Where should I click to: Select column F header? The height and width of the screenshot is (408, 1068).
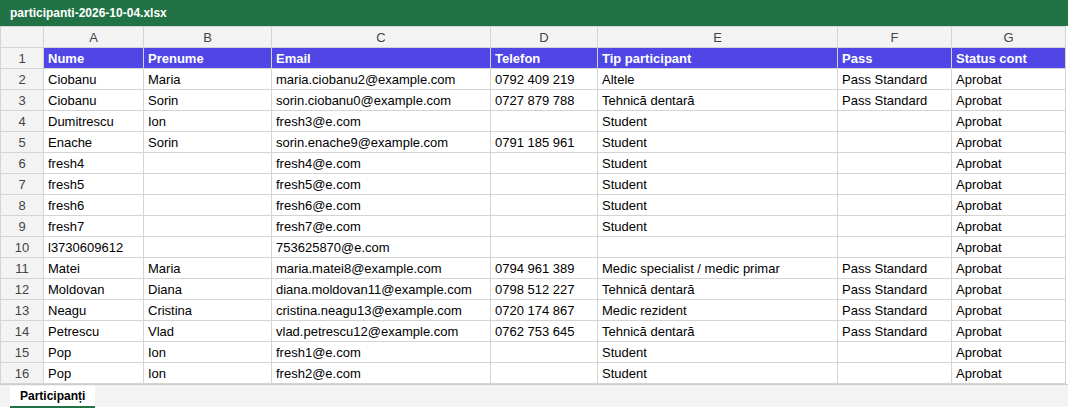coord(894,37)
